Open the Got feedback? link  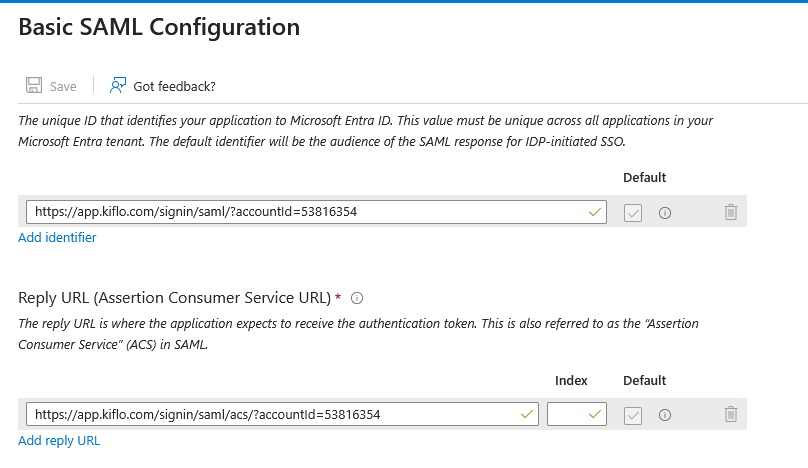pos(174,86)
